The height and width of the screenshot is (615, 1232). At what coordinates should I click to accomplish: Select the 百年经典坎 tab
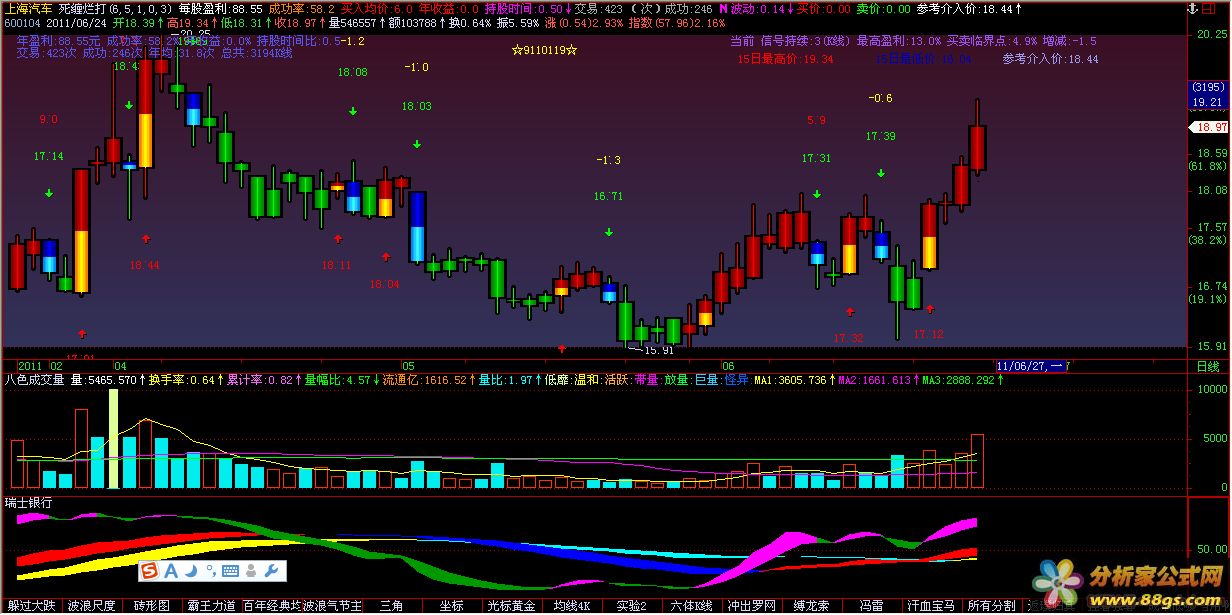271,606
